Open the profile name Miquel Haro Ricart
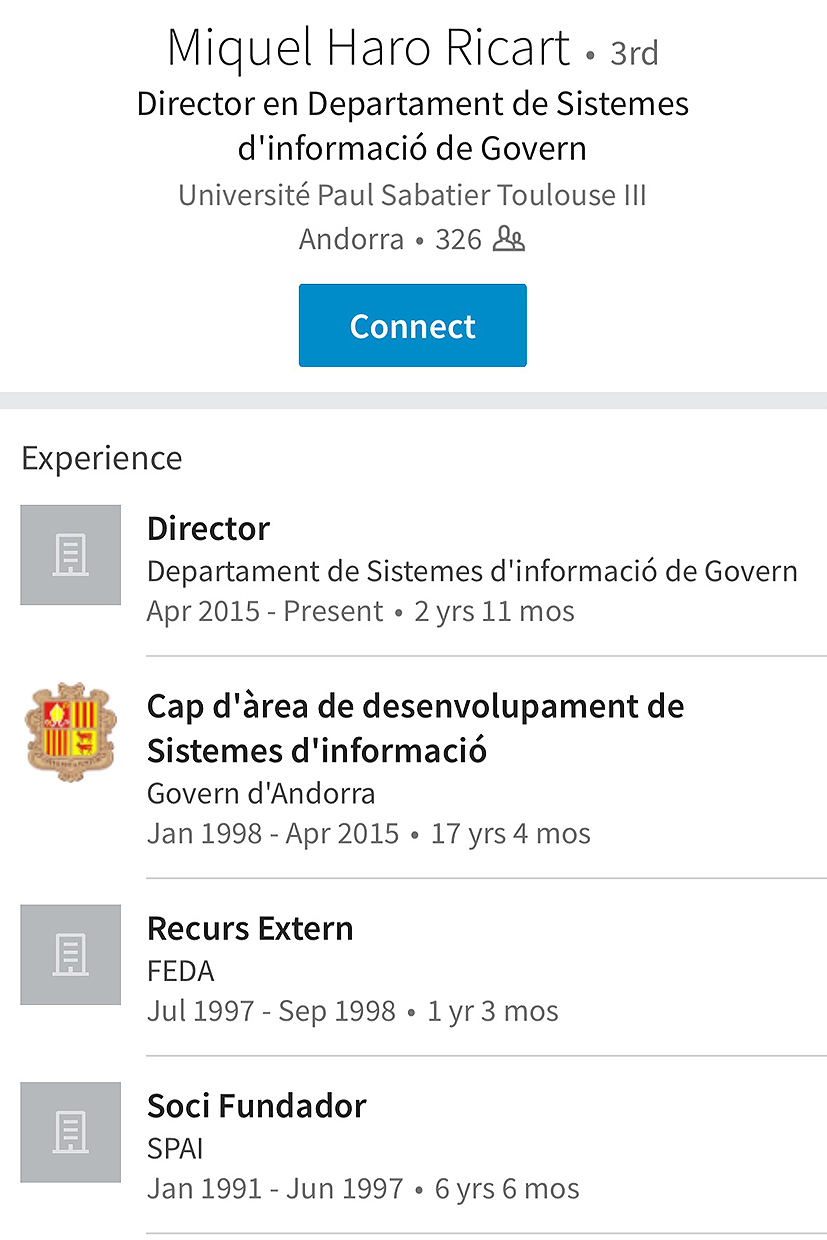Image resolution: width=827 pixels, height=1240 pixels. tap(368, 48)
